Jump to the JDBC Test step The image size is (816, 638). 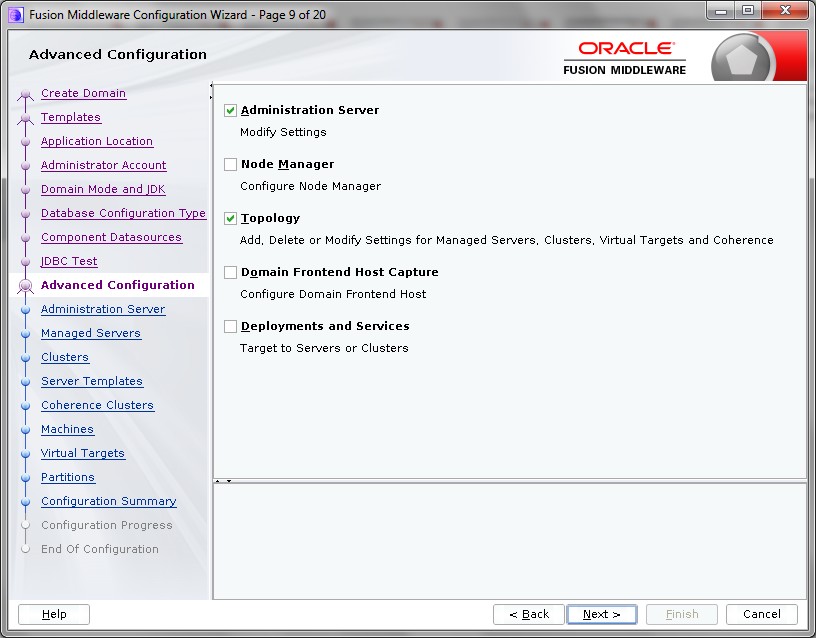point(69,261)
